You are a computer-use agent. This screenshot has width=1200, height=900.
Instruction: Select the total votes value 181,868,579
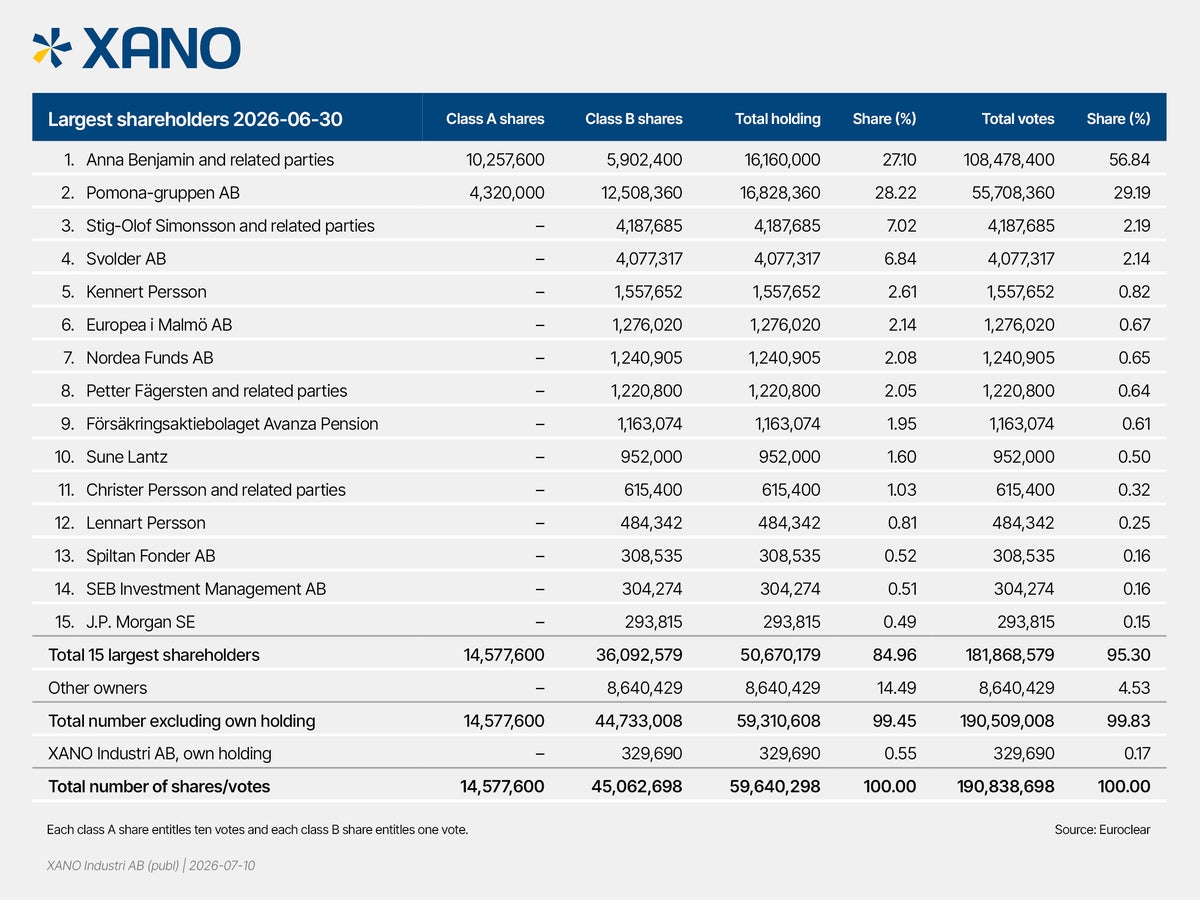pyautogui.click(x=1009, y=655)
